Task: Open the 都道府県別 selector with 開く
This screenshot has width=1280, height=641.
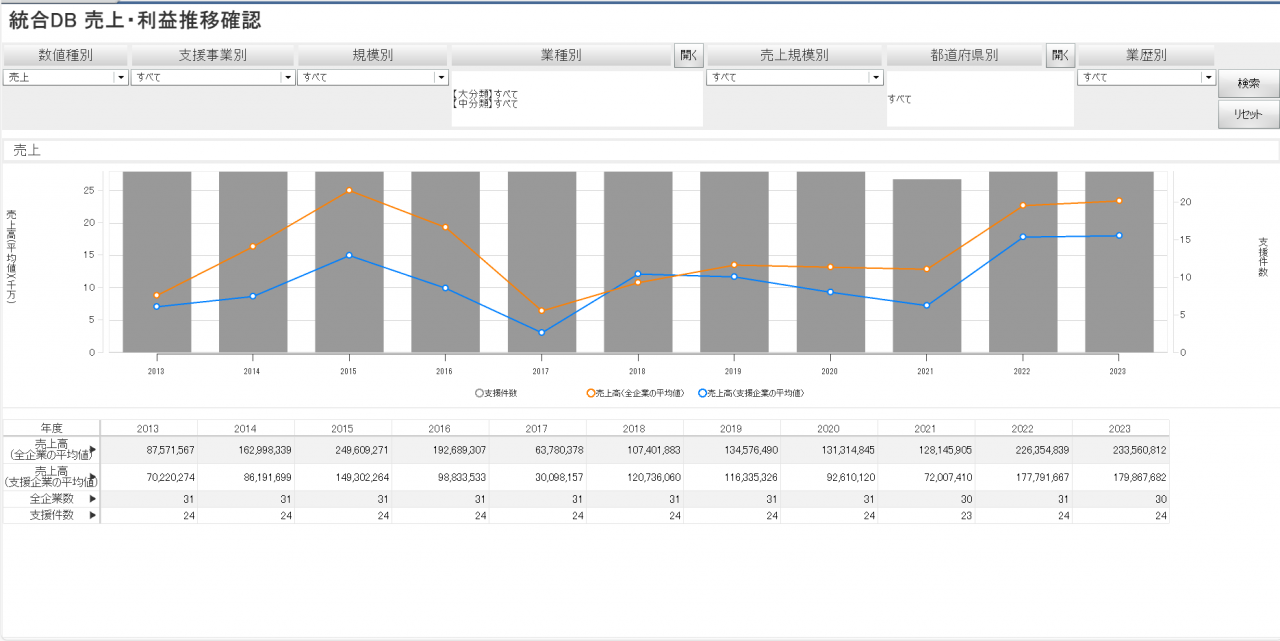Action: click(x=1060, y=55)
